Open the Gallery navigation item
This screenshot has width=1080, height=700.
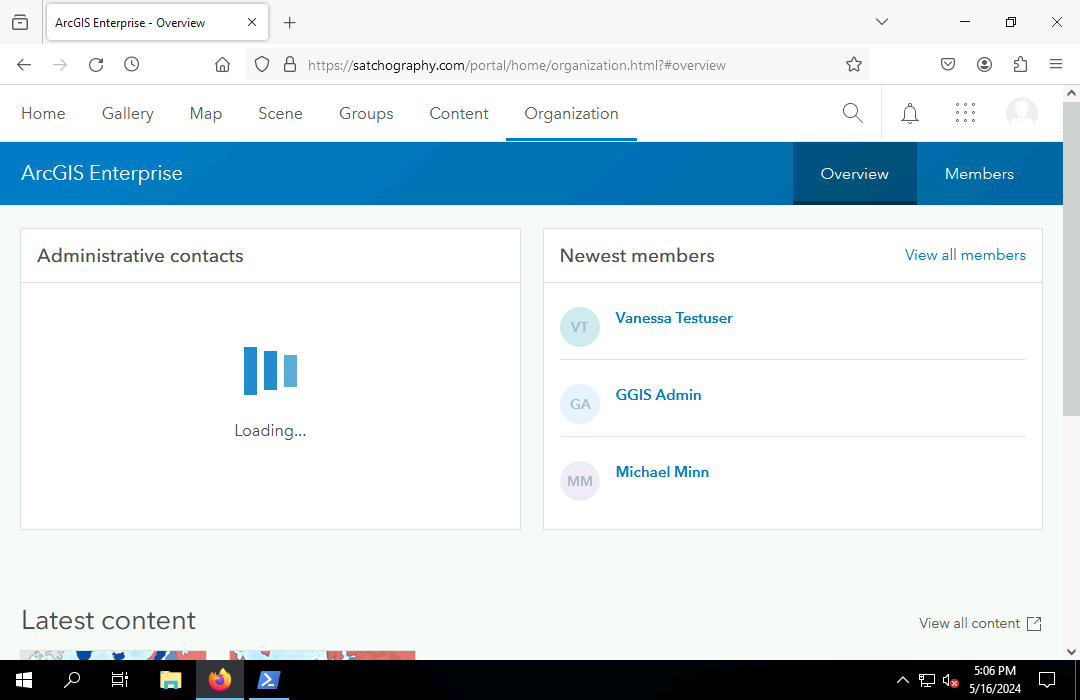(x=128, y=114)
